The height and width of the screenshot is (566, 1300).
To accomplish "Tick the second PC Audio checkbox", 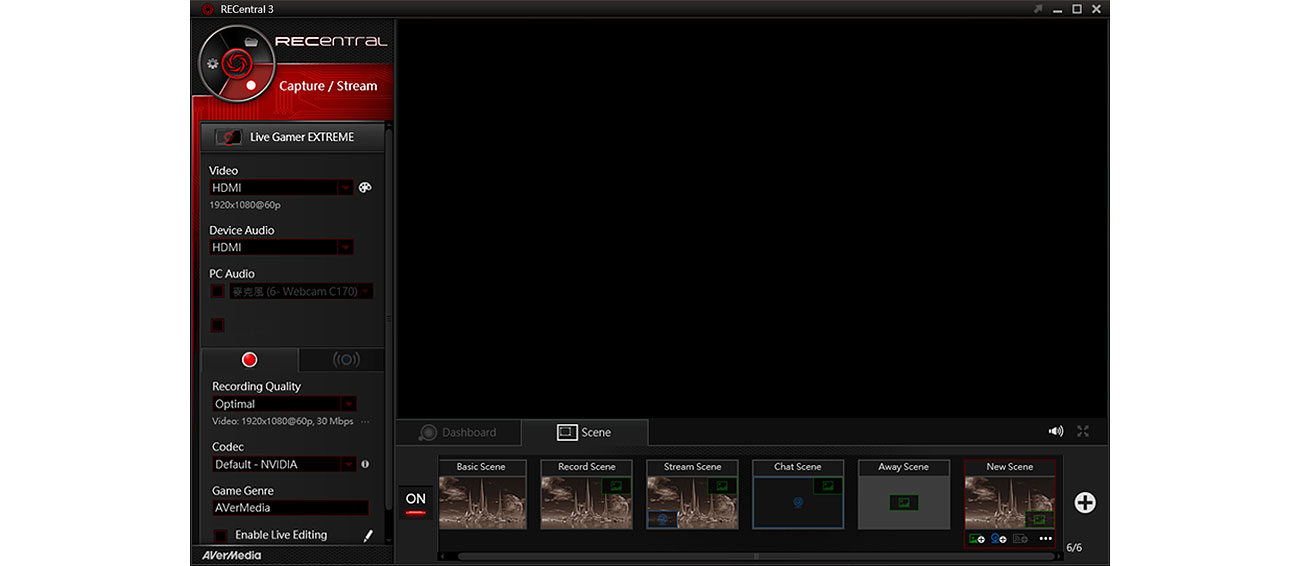I will coord(217,325).
